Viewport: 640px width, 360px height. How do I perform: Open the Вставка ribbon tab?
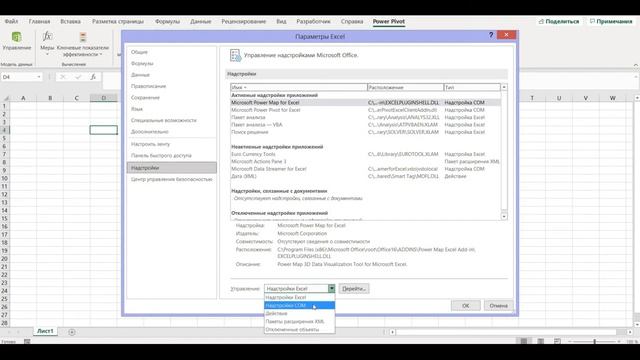tap(70, 21)
